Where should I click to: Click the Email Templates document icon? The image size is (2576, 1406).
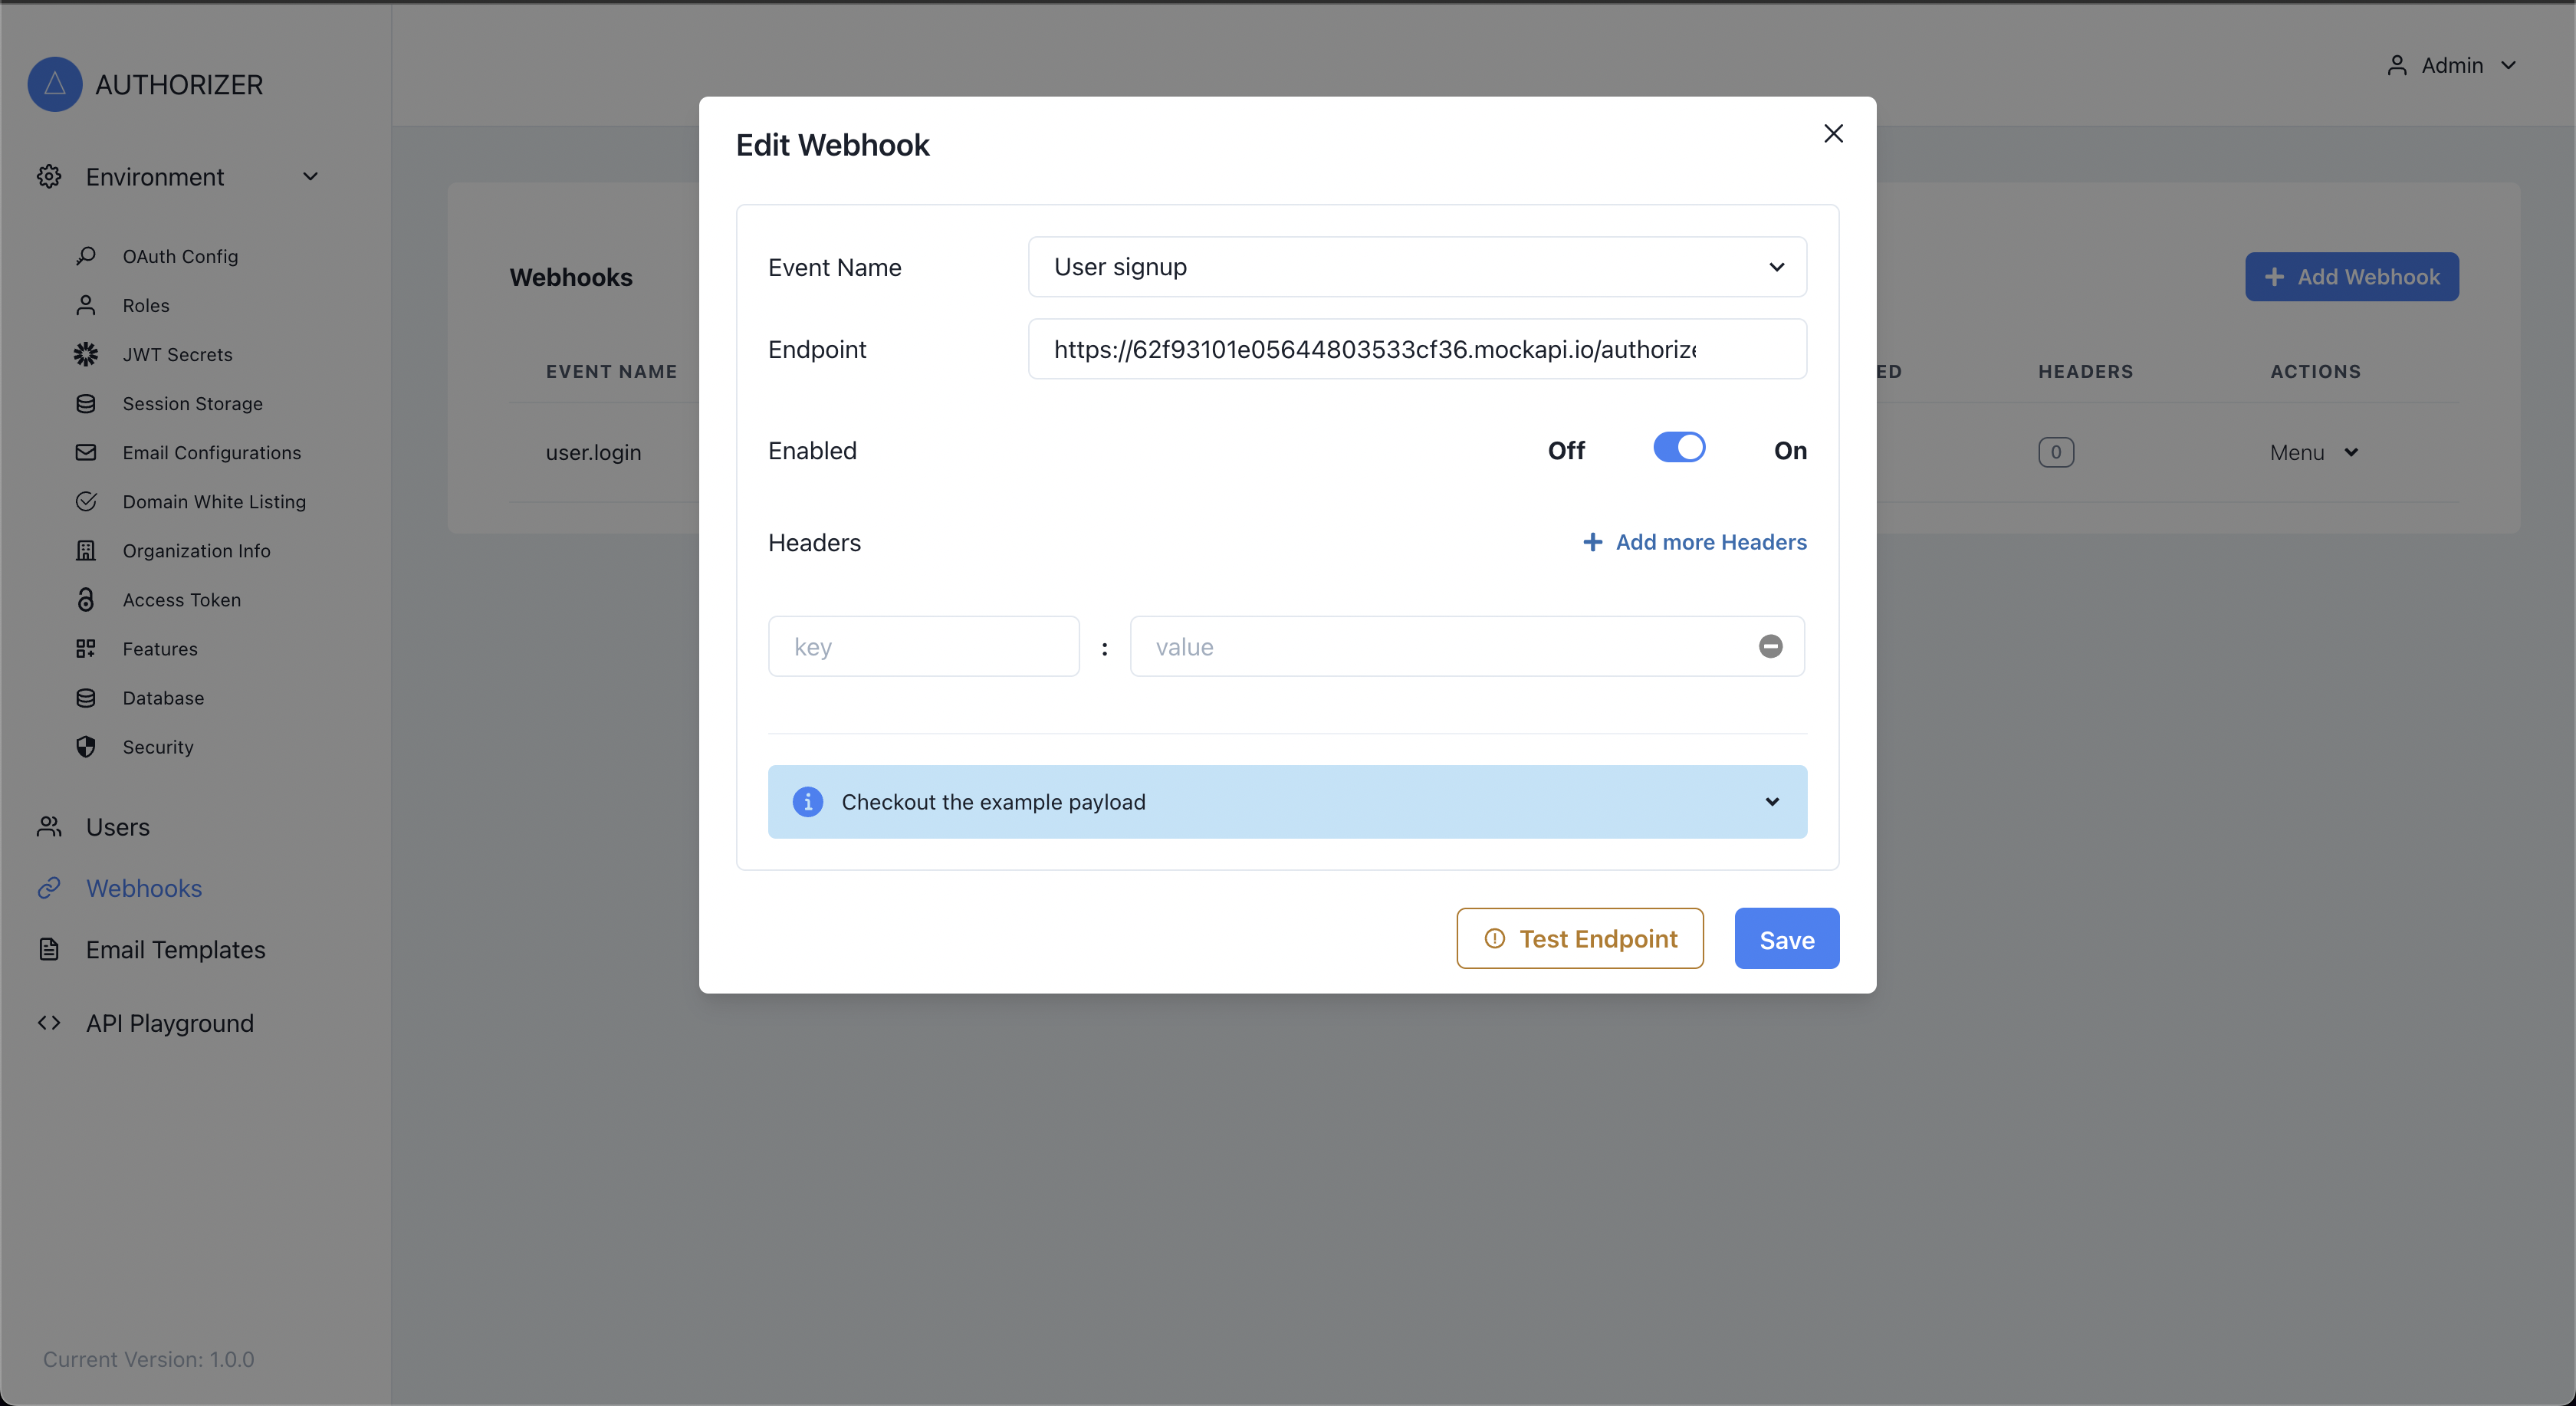(x=48, y=949)
